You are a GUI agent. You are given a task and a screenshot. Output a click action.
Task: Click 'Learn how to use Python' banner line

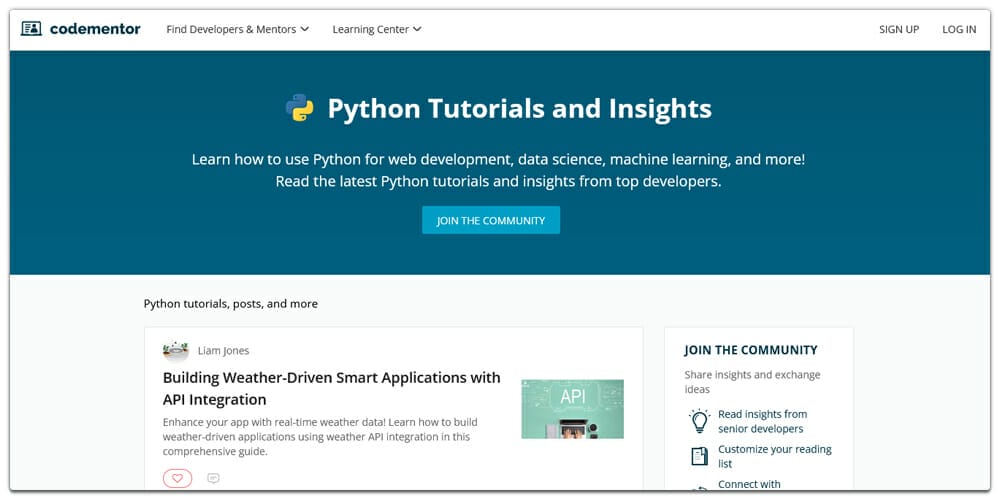pyautogui.click(x=499, y=159)
